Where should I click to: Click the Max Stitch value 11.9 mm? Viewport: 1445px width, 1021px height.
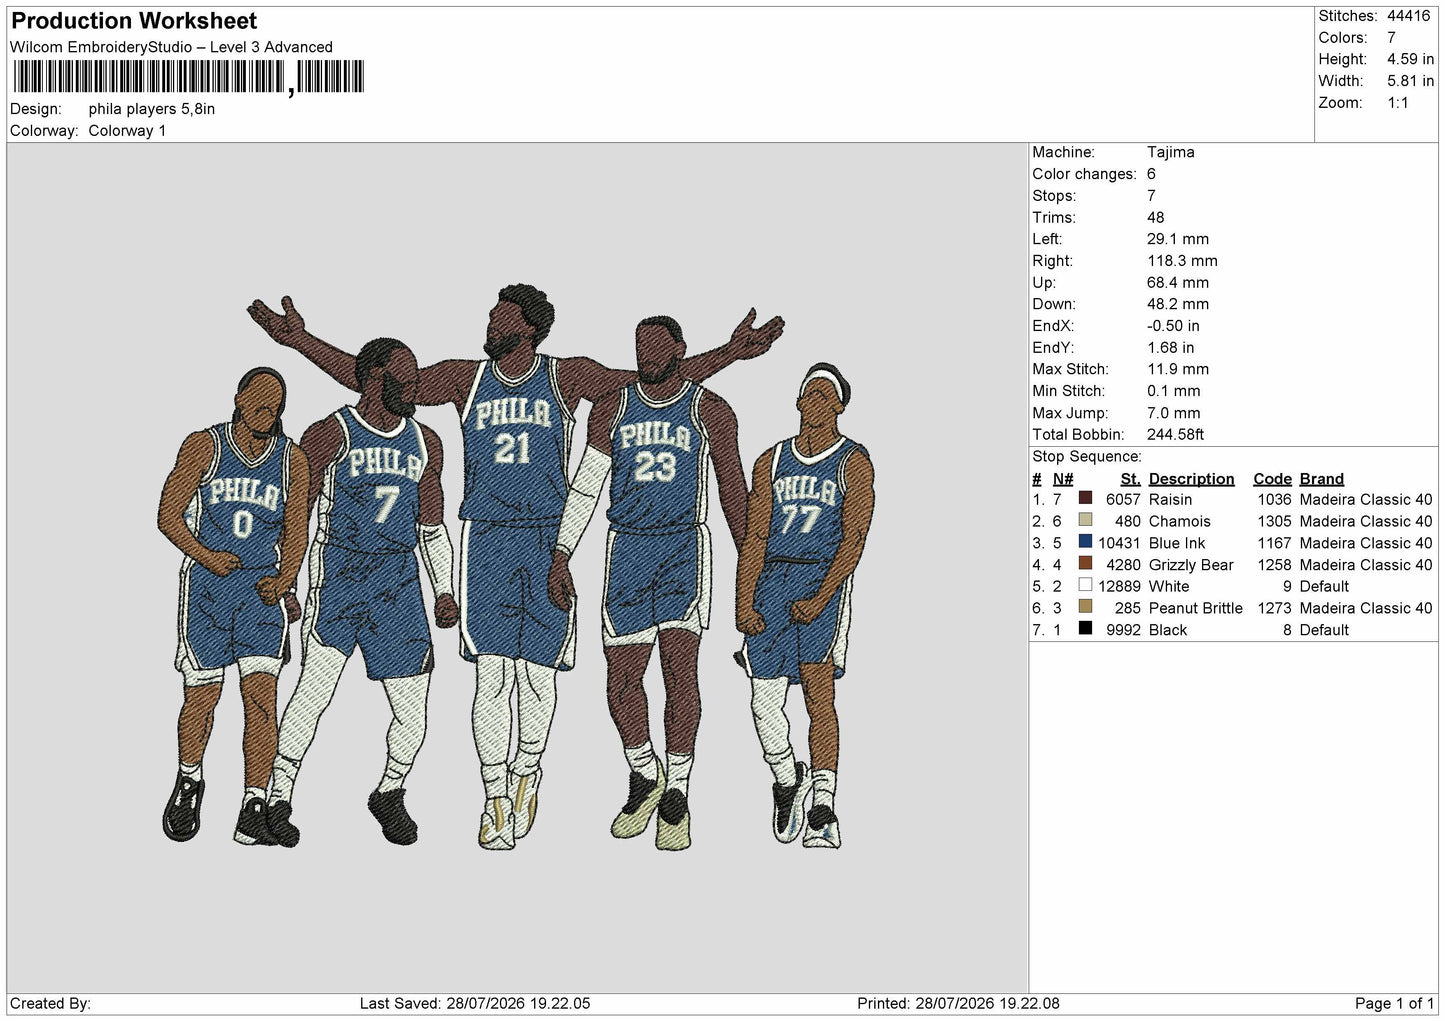pos(1178,369)
